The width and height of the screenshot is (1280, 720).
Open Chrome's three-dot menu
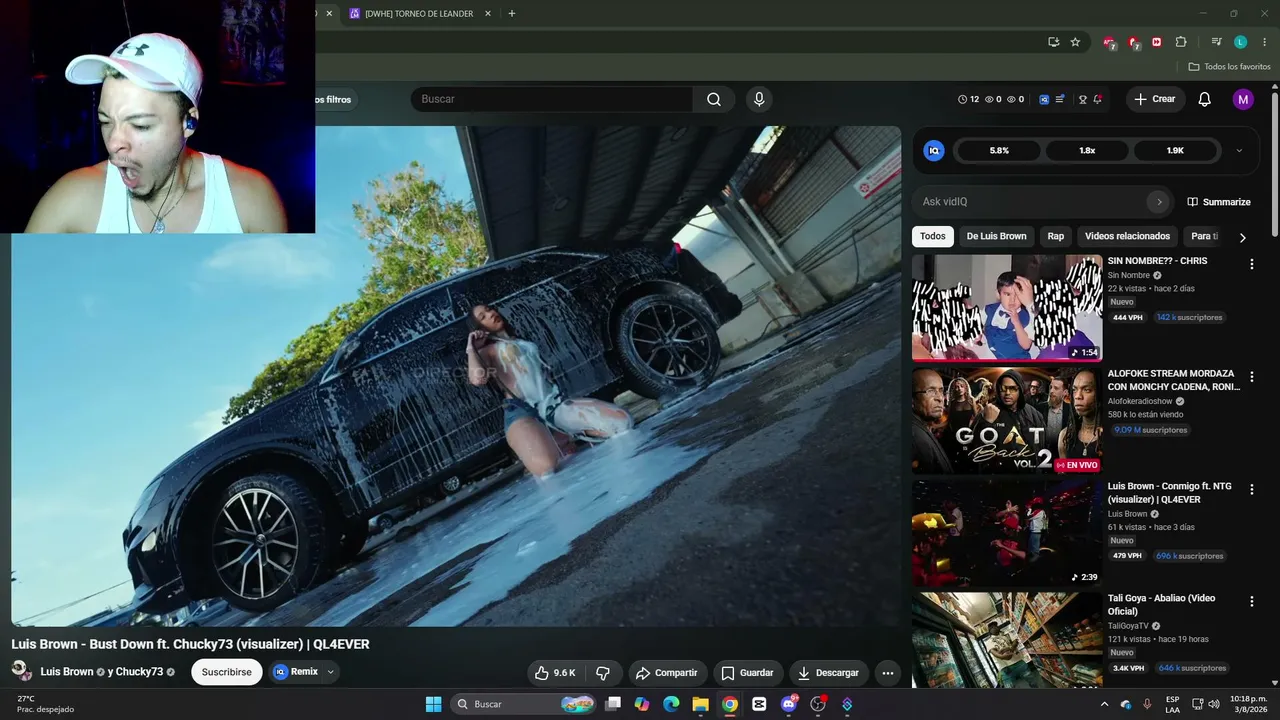tap(1263, 42)
